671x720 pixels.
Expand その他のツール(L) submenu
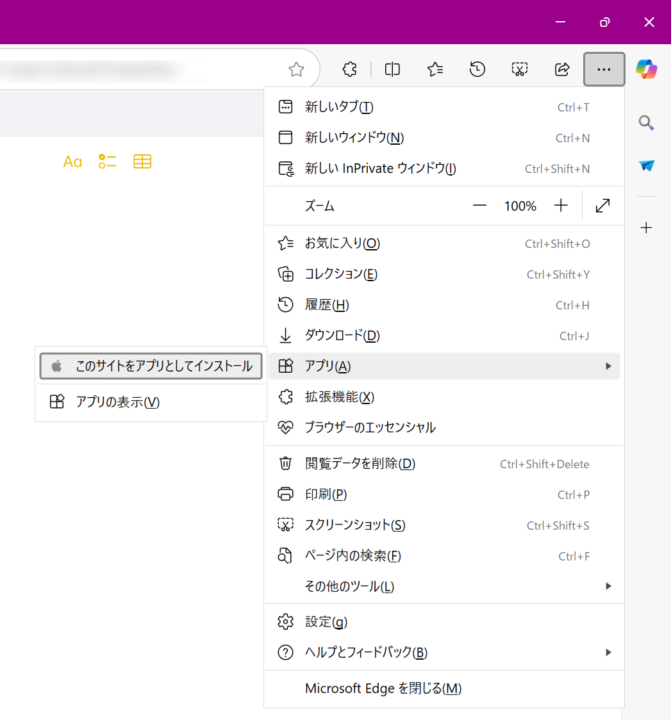tap(444, 586)
